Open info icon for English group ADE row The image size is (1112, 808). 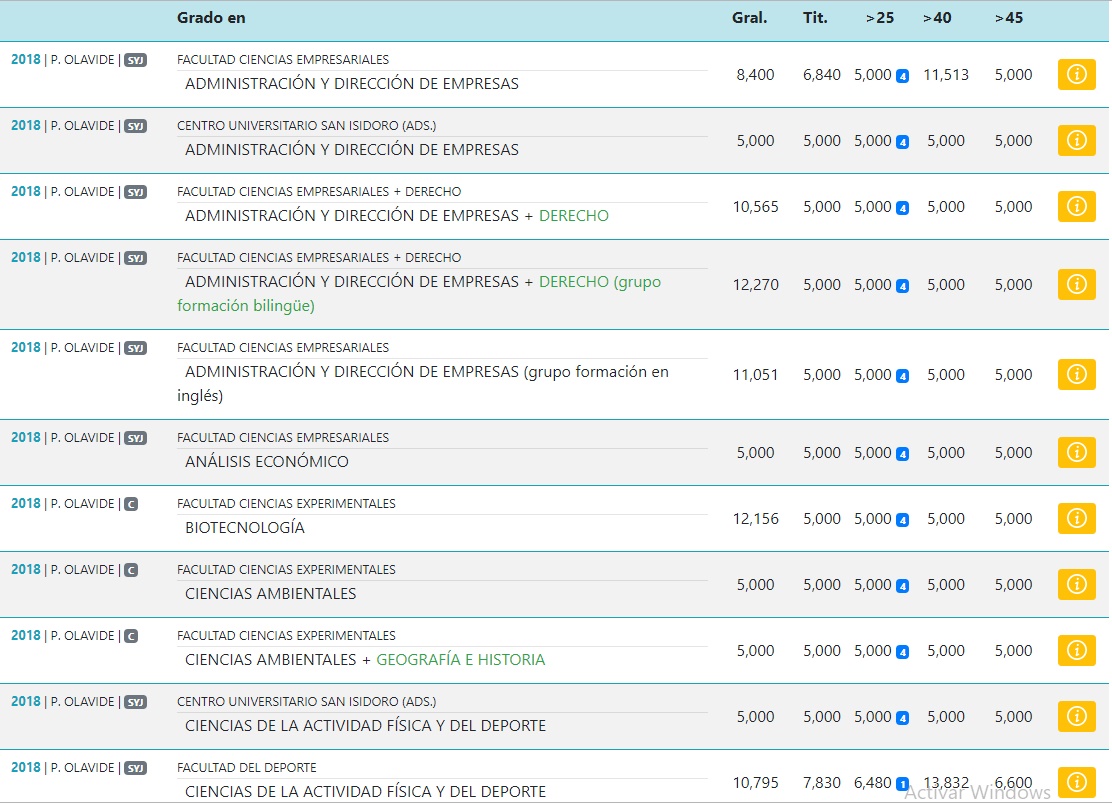[1076, 374]
